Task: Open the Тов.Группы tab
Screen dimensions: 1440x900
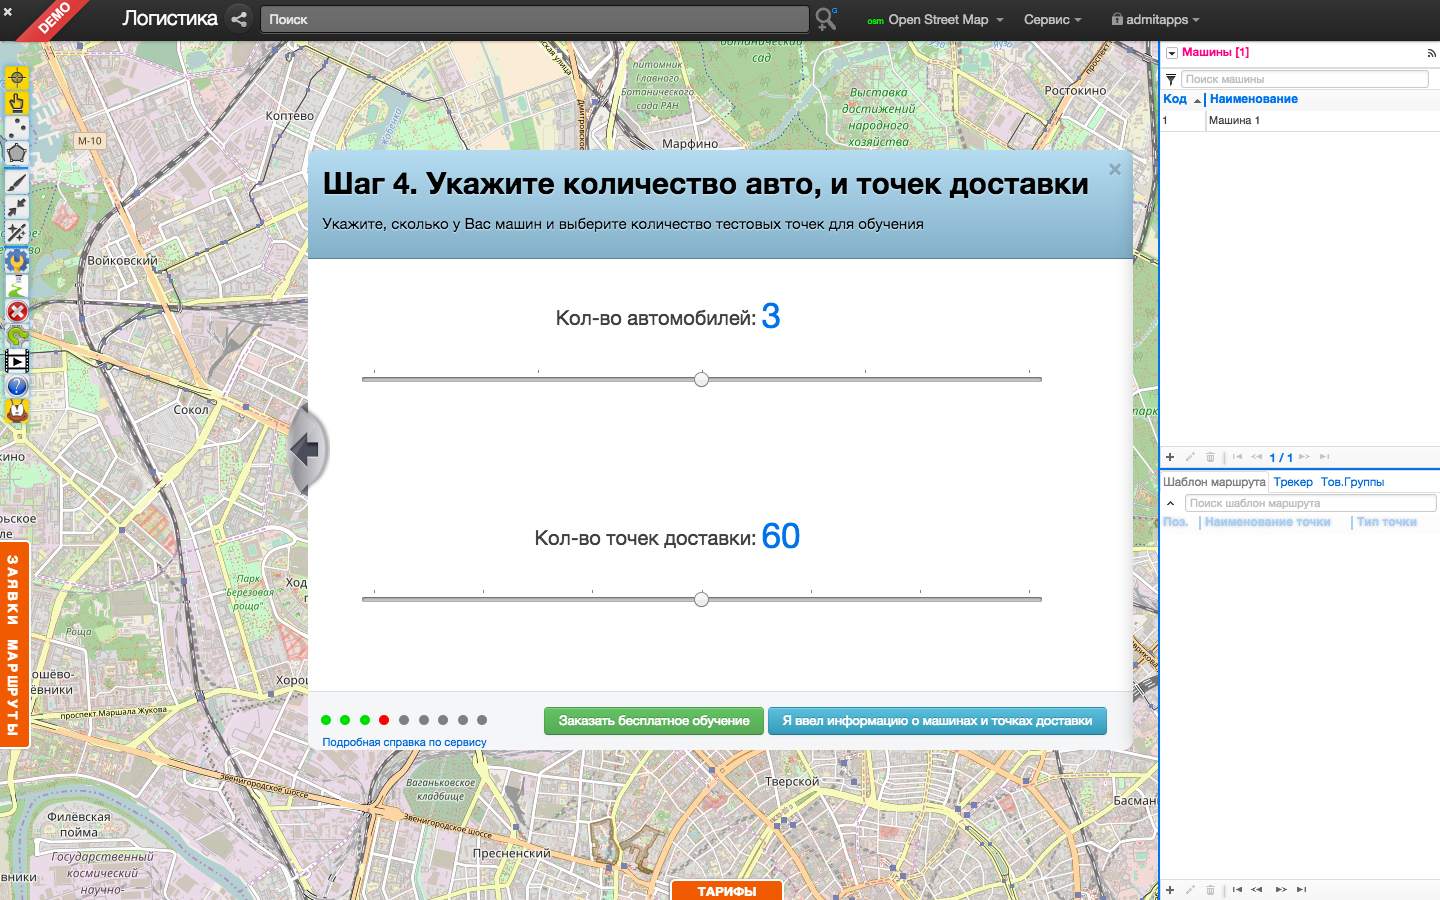Action: pos(1352,481)
